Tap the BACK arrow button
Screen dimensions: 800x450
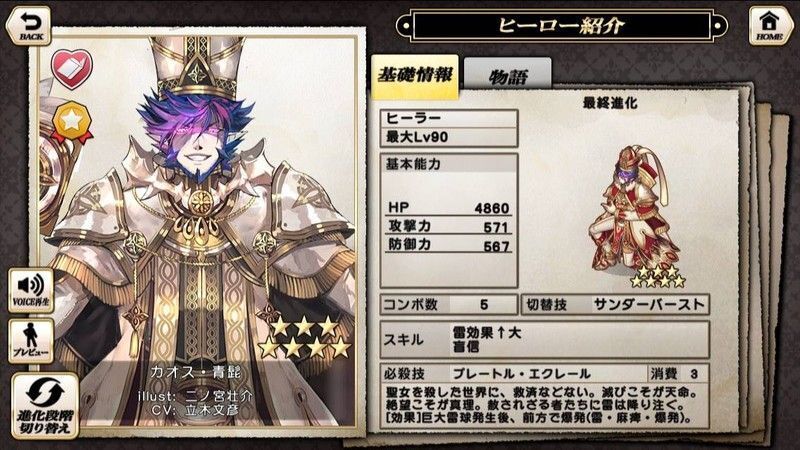tap(29, 25)
